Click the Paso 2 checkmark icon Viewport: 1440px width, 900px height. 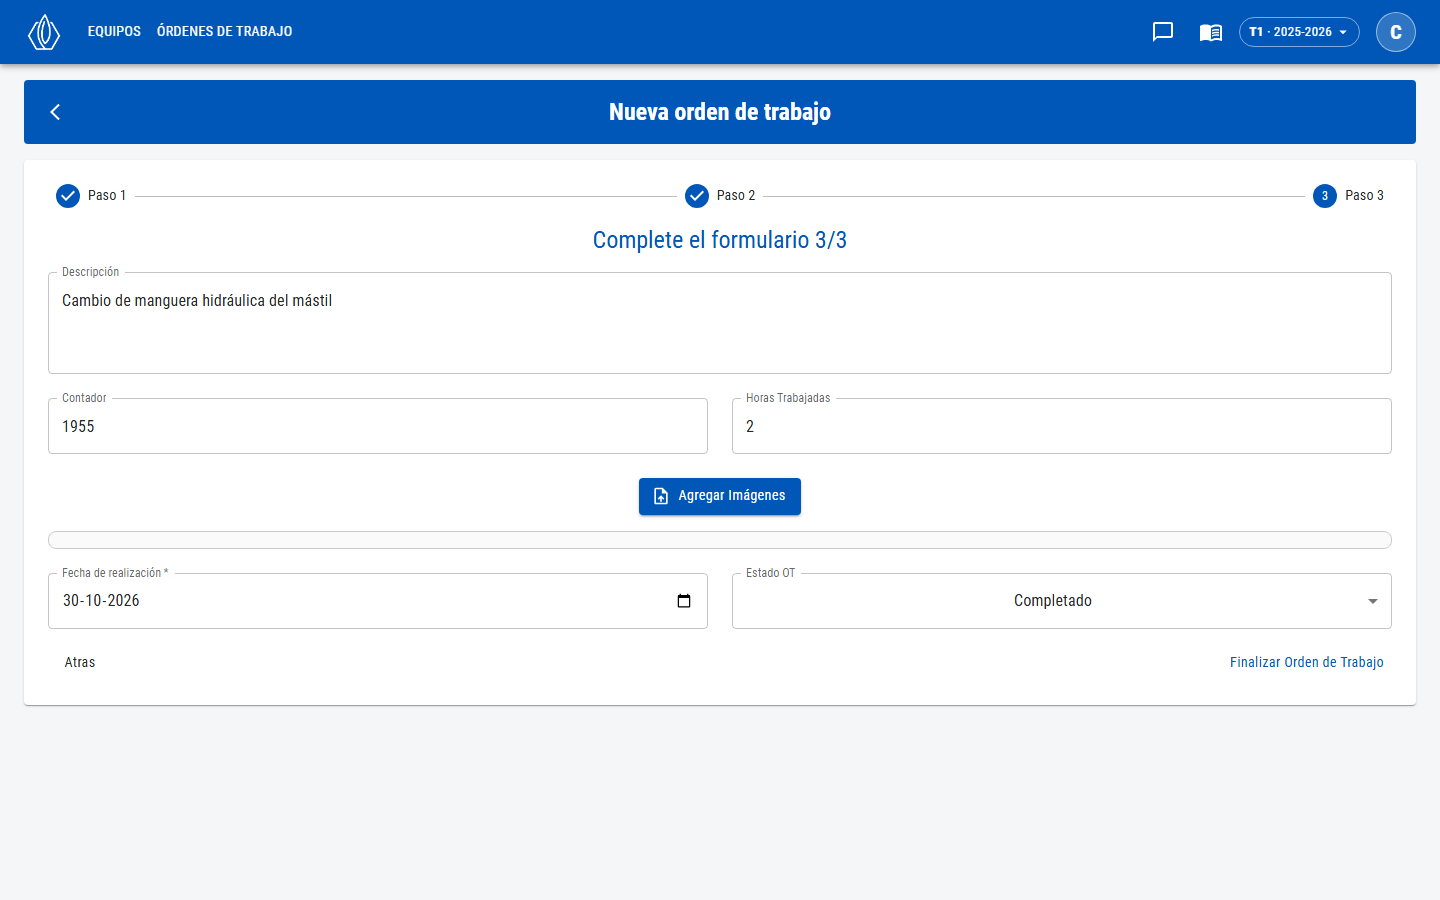(697, 196)
